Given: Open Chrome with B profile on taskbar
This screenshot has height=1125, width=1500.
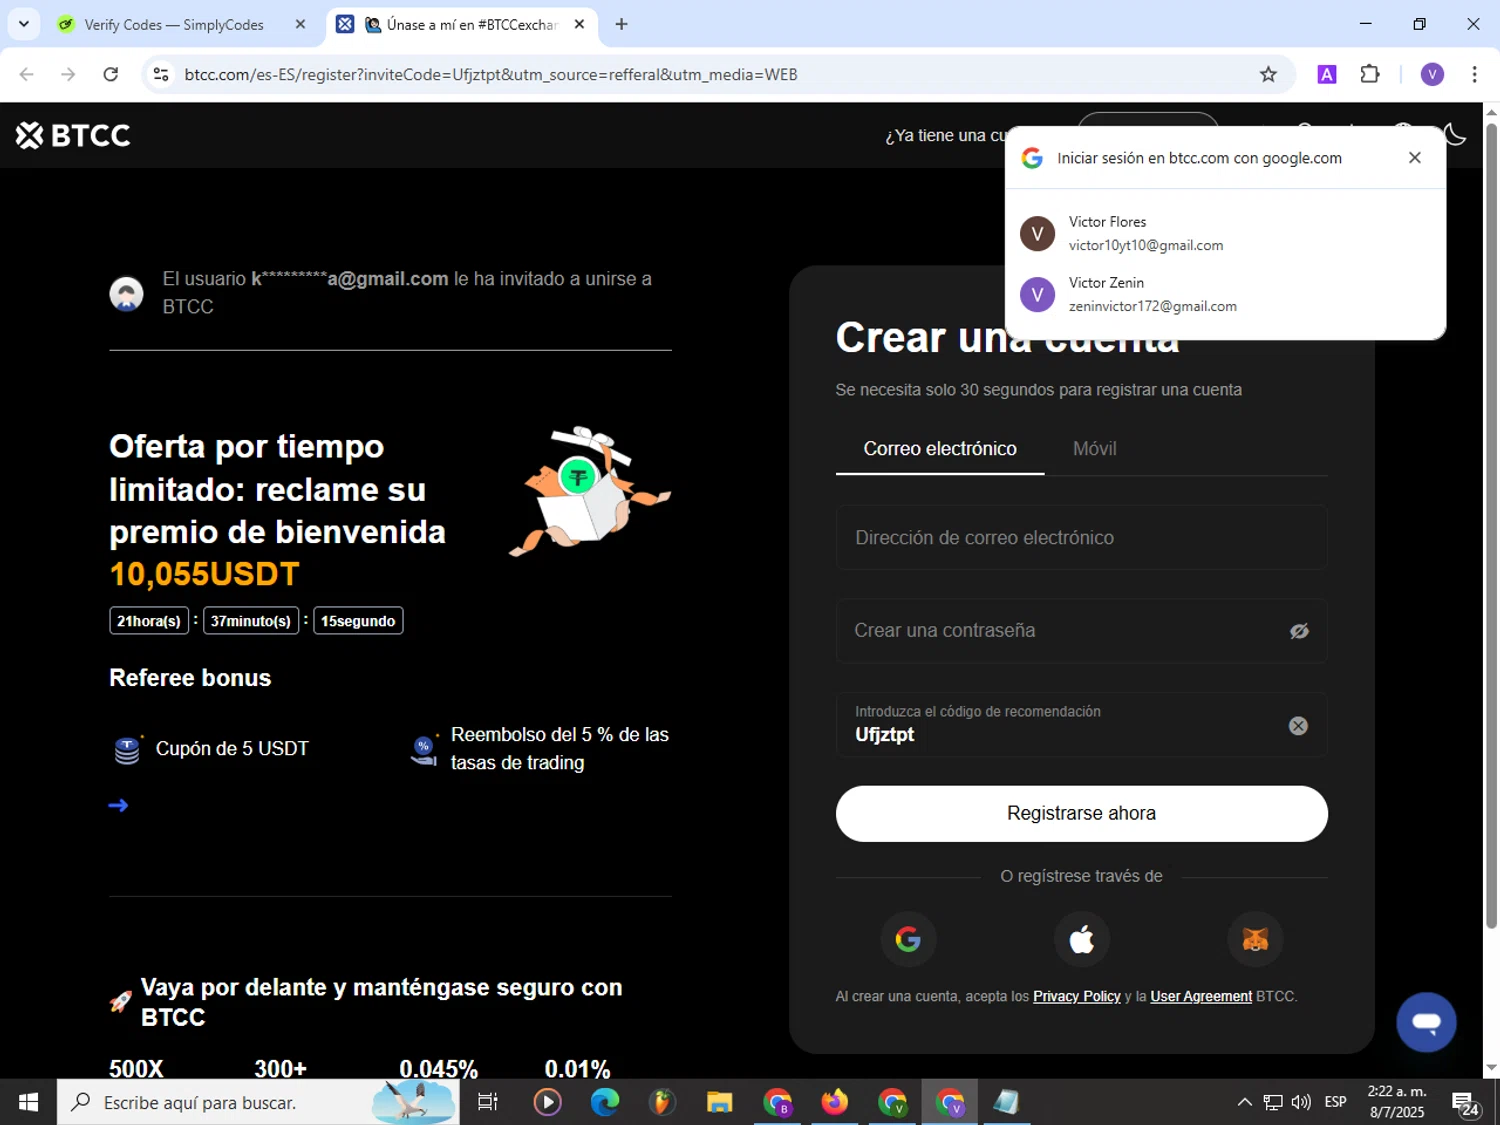Looking at the screenshot, I should tap(777, 1102).
